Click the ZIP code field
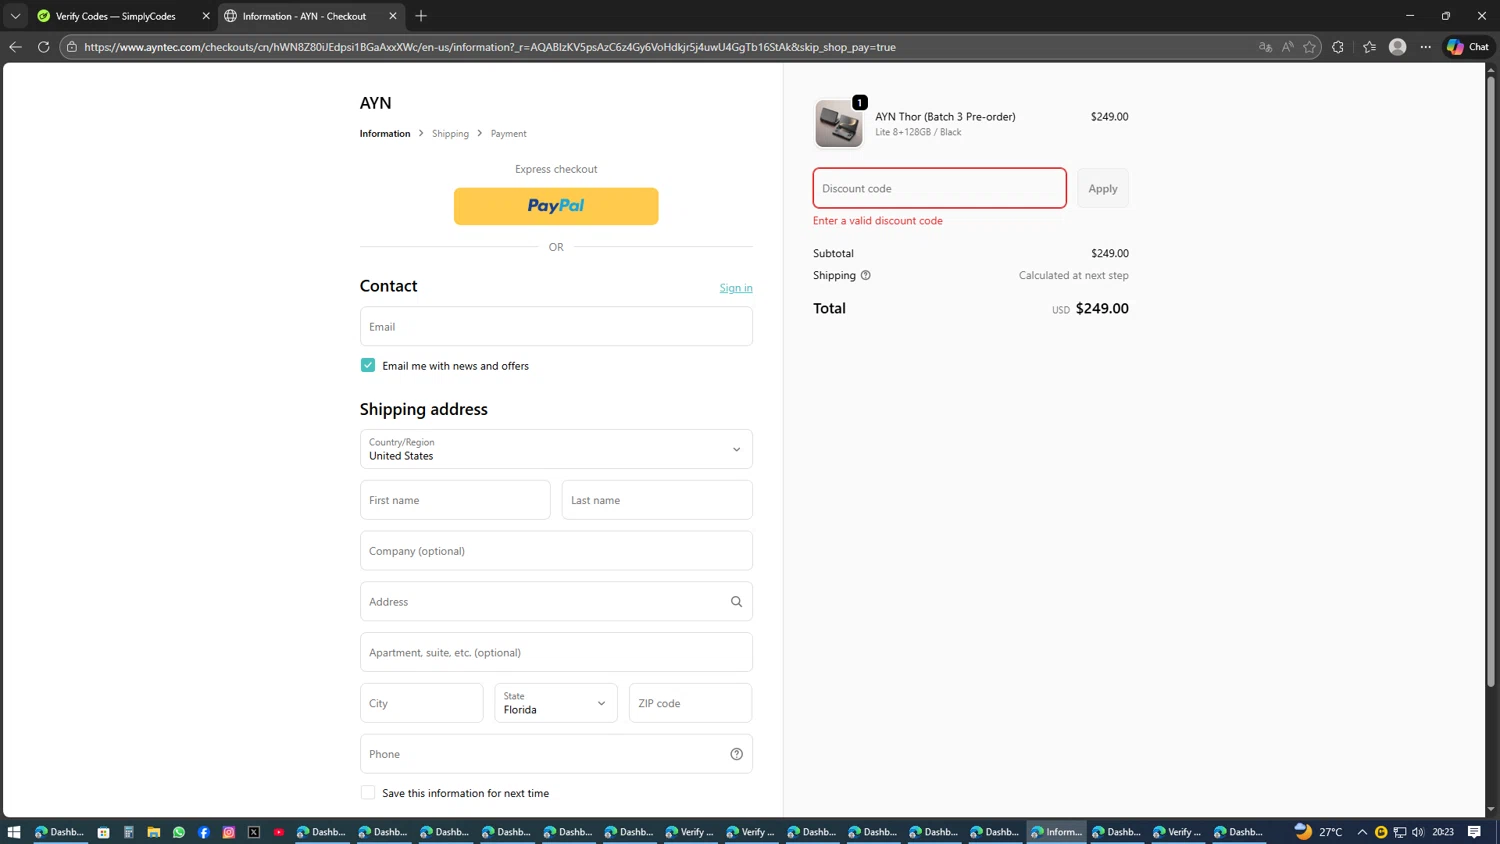Screen dimensions: 1500x844 pos(690,703)
